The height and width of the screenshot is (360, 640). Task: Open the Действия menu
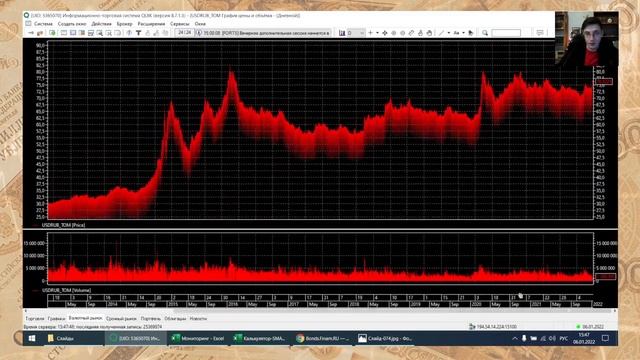[101, 24]
